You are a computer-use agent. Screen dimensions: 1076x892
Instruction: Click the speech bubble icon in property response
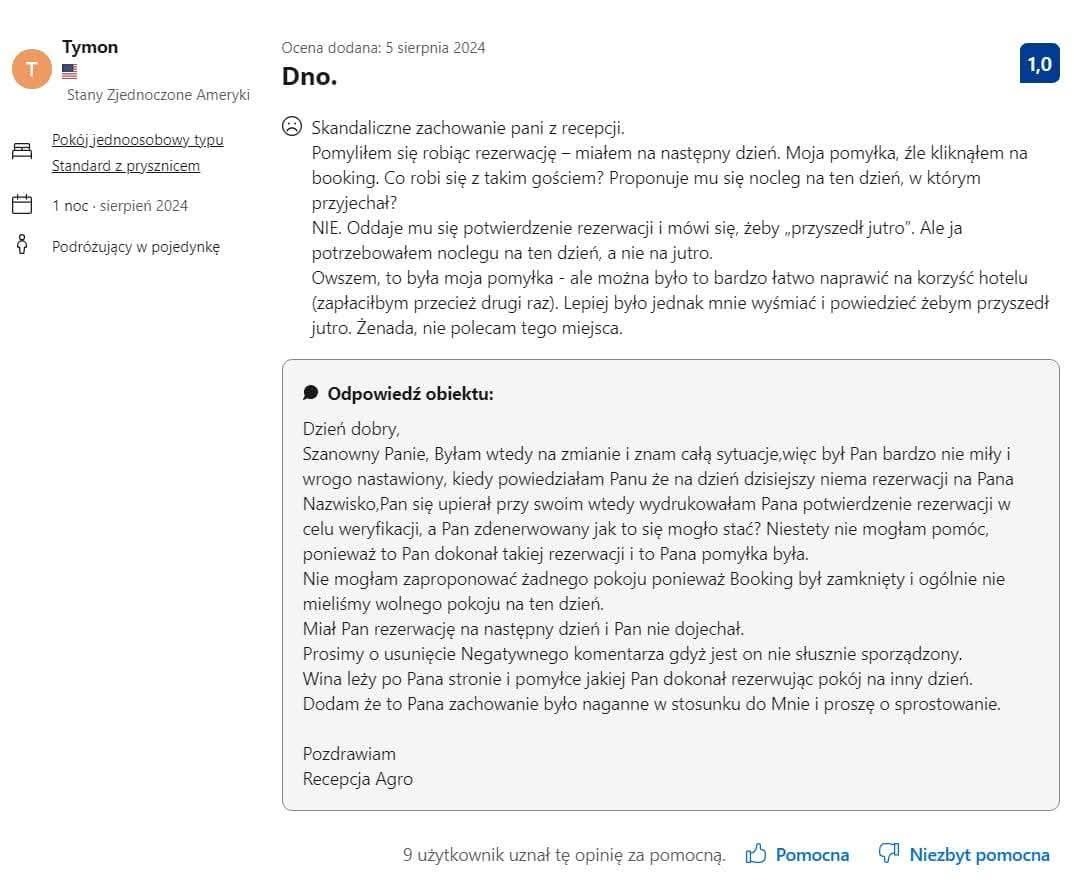point(311,393)
